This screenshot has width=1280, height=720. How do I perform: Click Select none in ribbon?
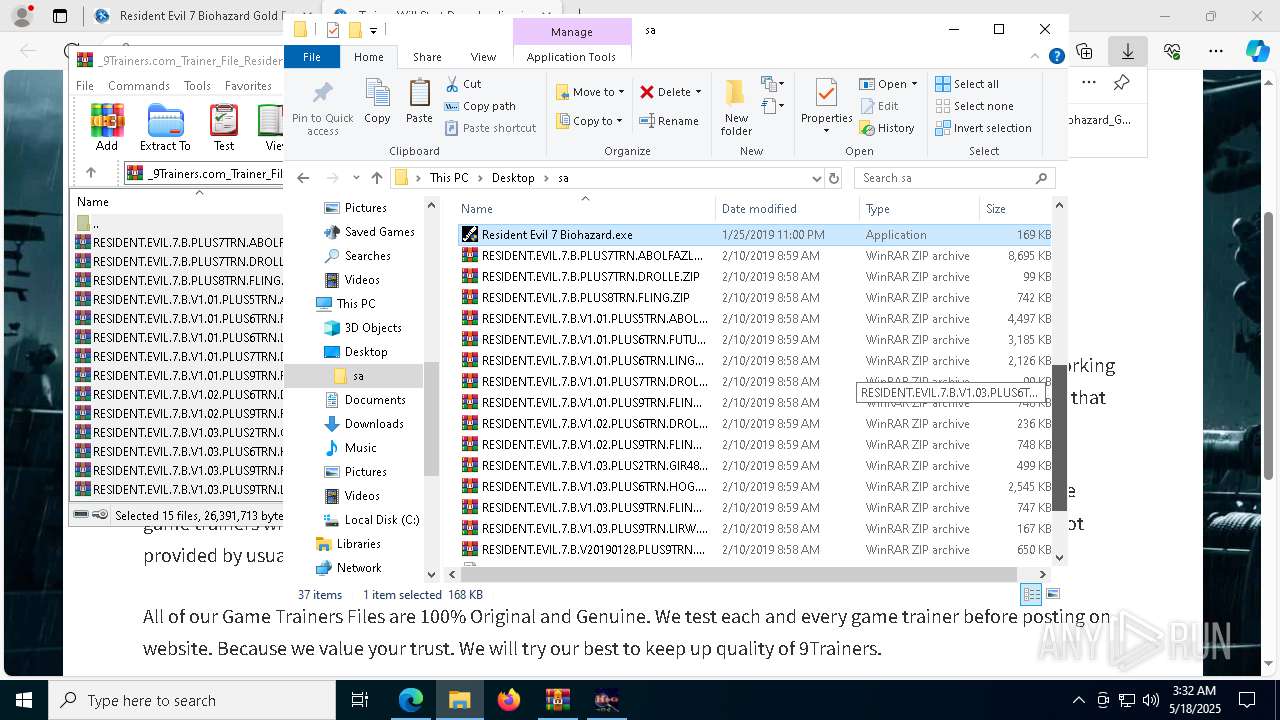(x=974, y=106)
